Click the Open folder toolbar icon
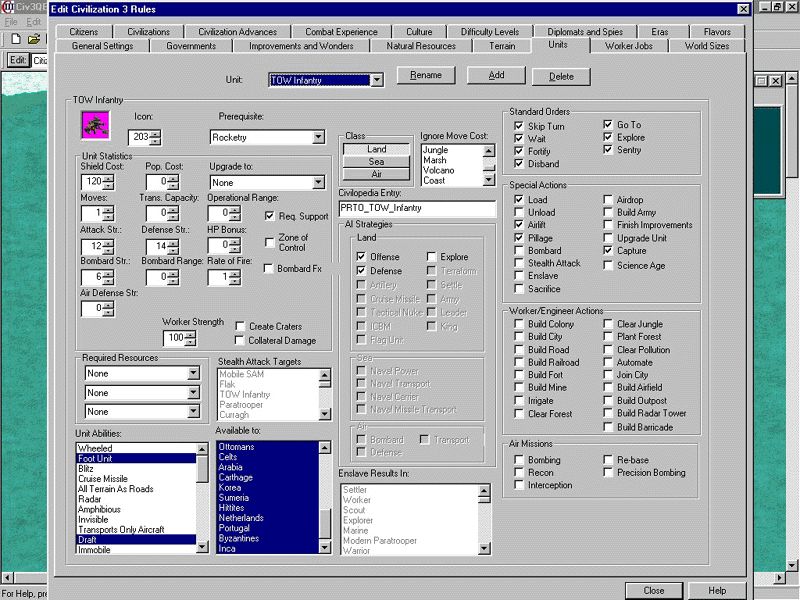The height and width of the screenshot is (600, 800). 34,38
